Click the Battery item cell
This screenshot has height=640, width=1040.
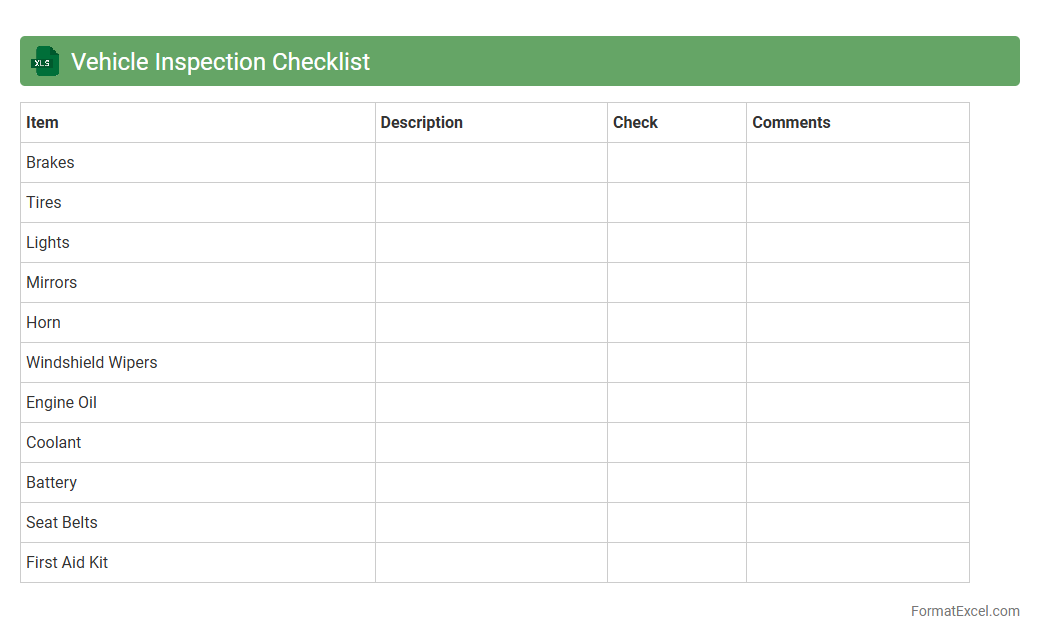(x=51, y=482)
